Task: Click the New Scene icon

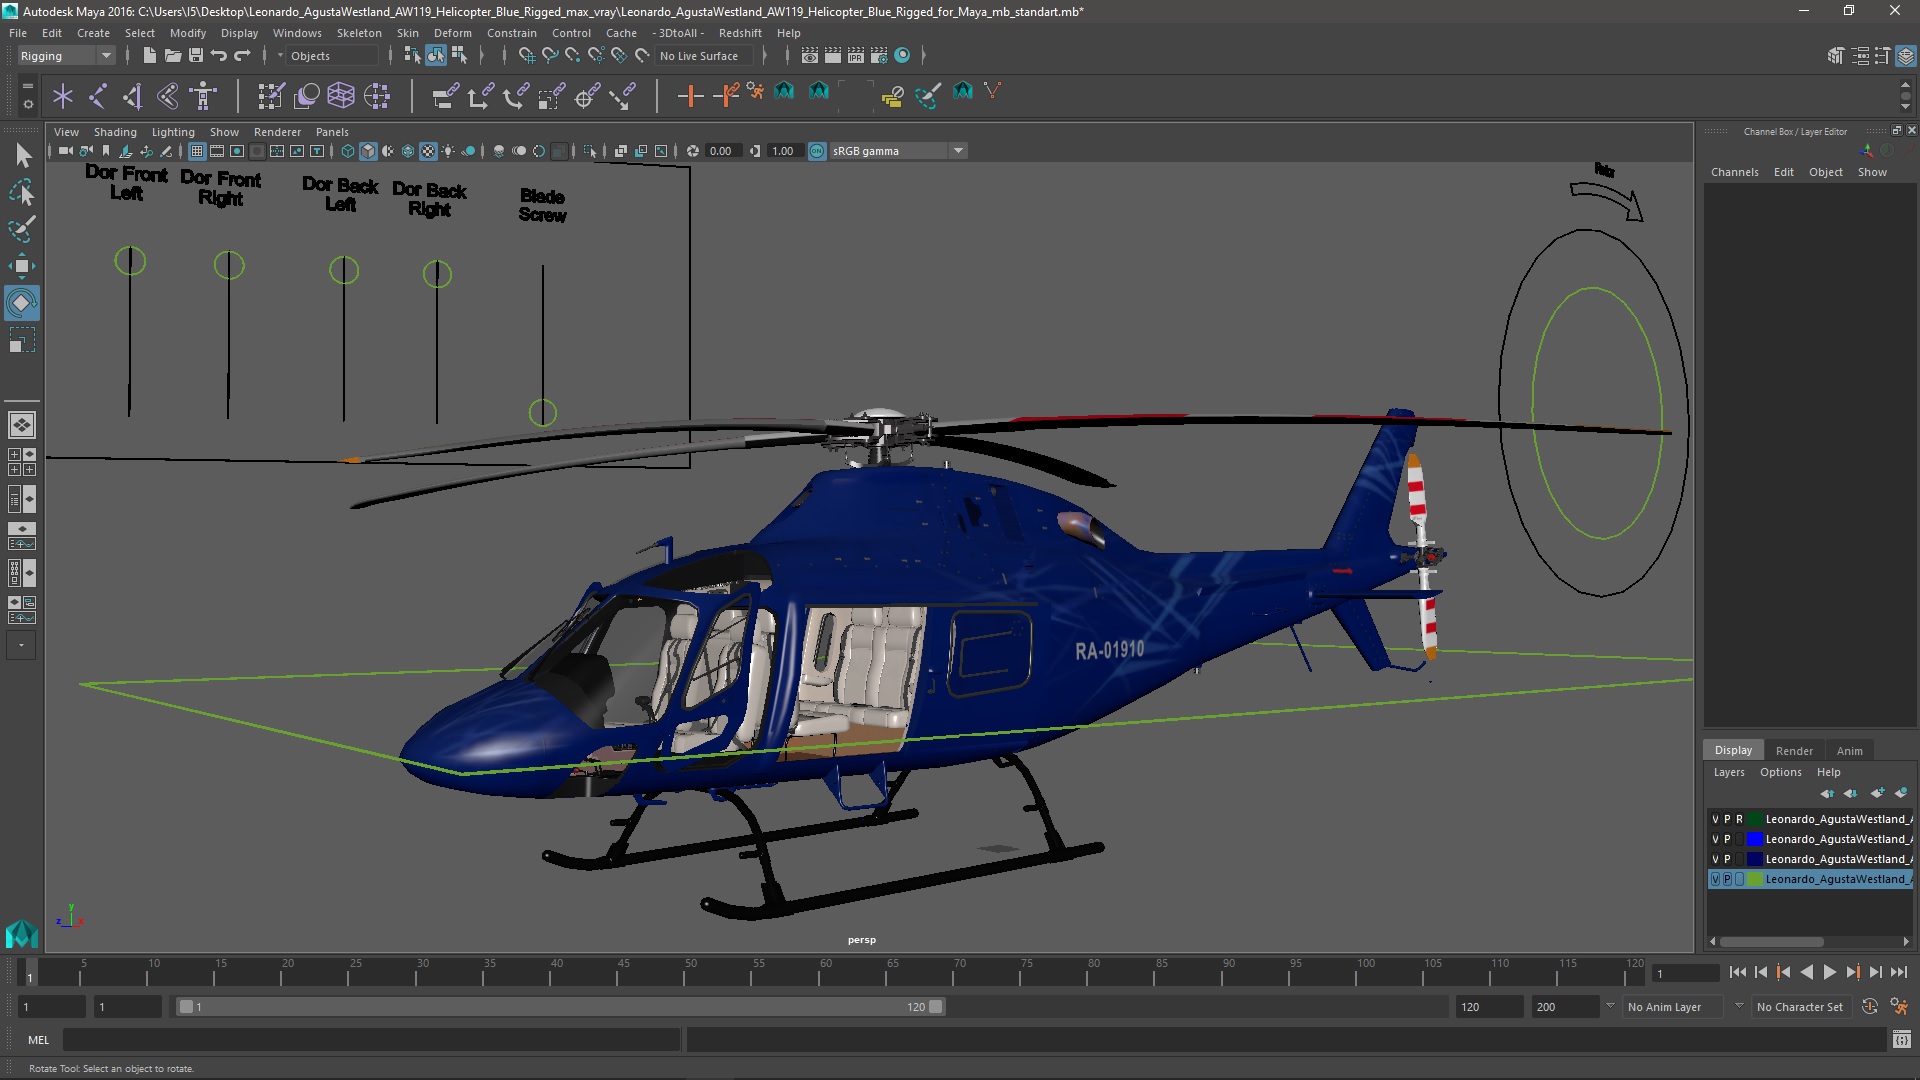Action: click(x=149, y=56)
